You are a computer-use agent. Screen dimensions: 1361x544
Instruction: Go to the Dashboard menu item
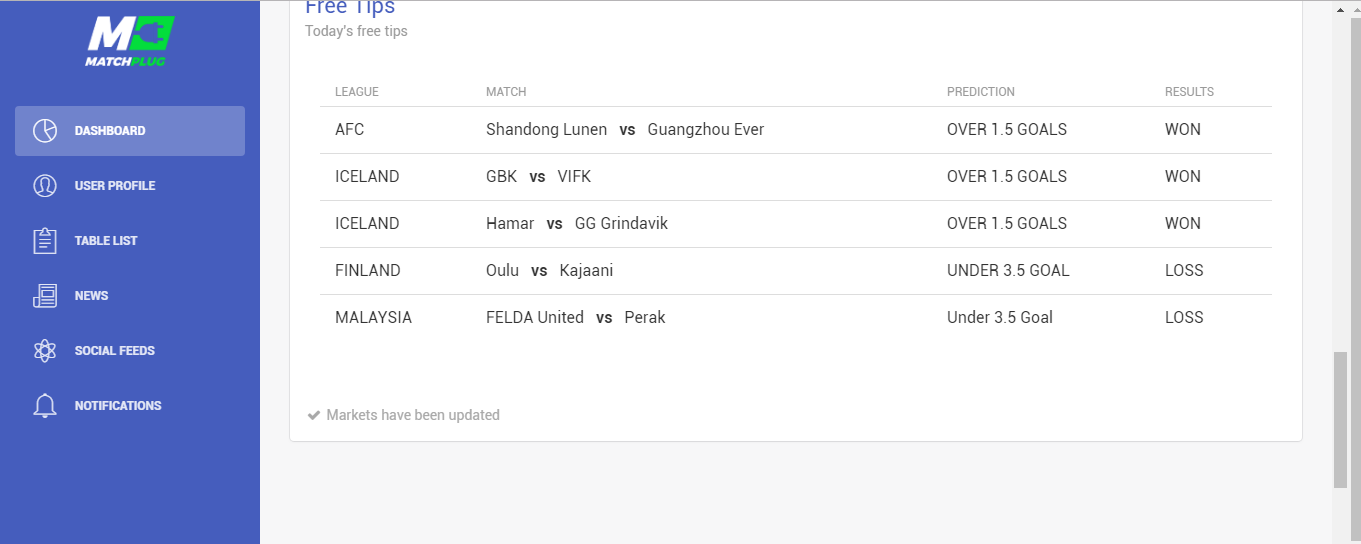(x=130, y=131)
